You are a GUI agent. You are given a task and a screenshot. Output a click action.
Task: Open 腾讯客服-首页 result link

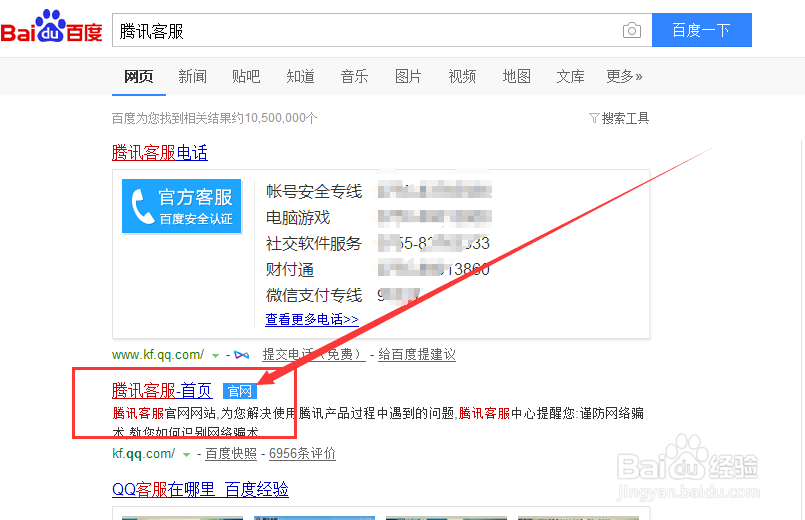[x=162, y=391]
